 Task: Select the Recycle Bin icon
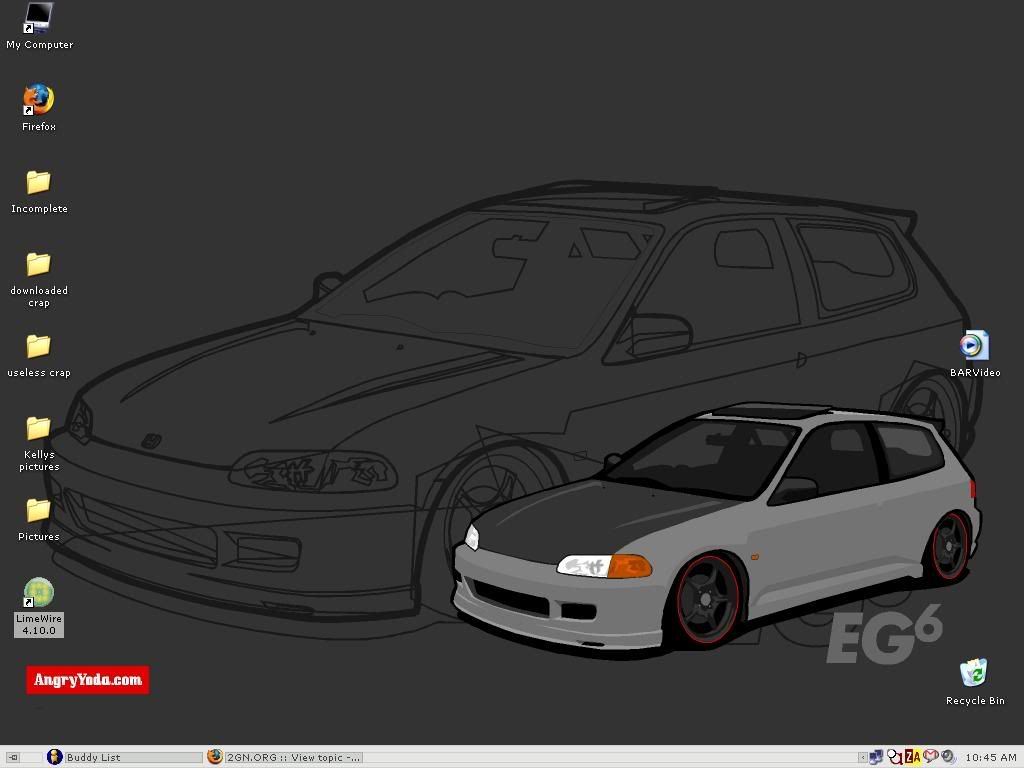pos(974,682)
